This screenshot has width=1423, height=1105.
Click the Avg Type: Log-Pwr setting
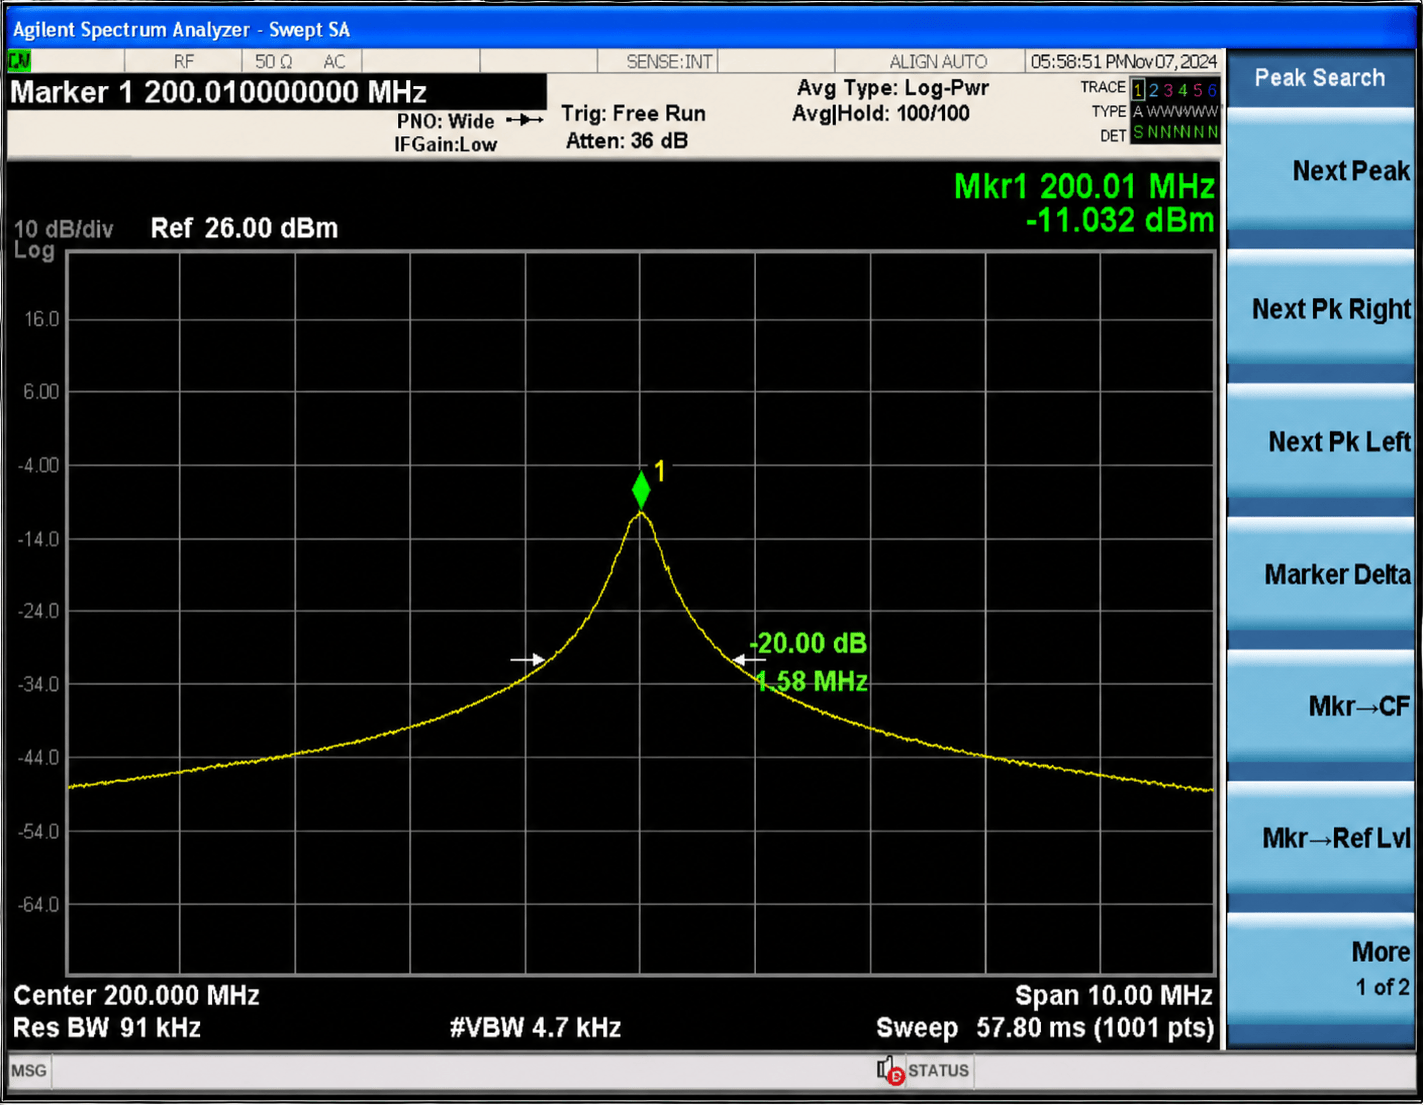(893, 88)
